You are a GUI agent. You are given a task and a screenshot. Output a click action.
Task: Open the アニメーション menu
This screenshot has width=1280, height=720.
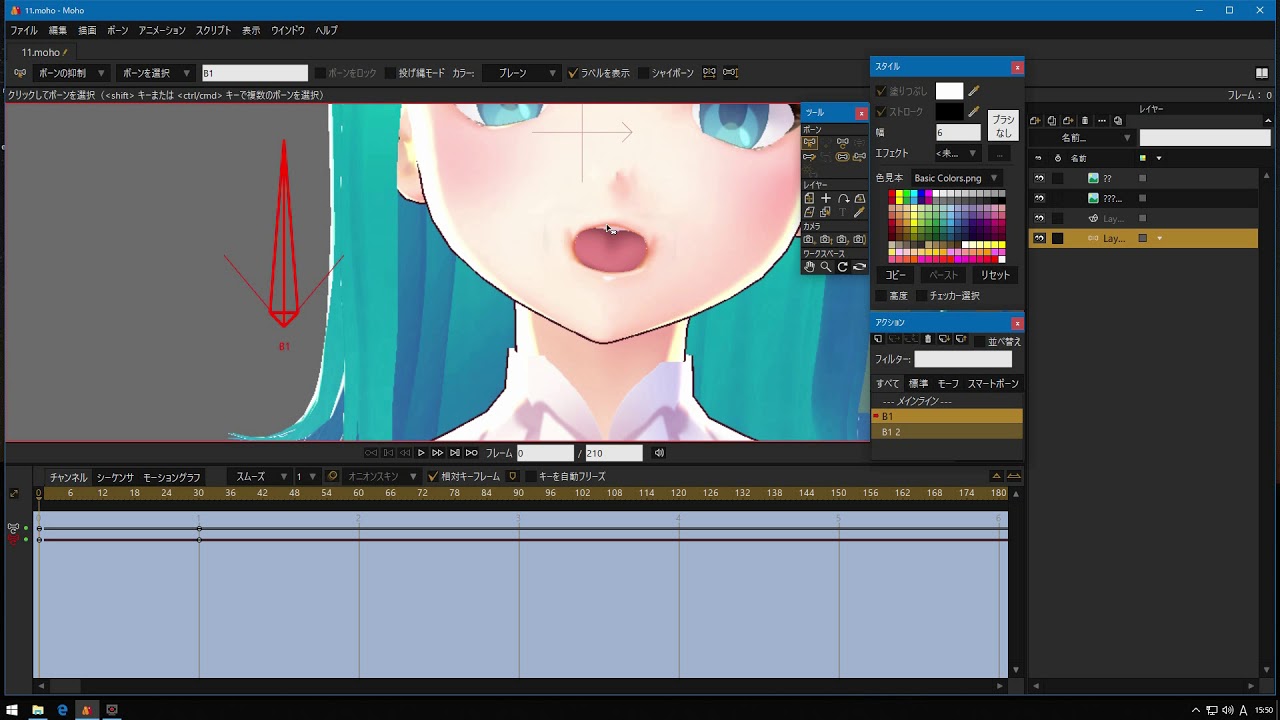pos(162,31)
